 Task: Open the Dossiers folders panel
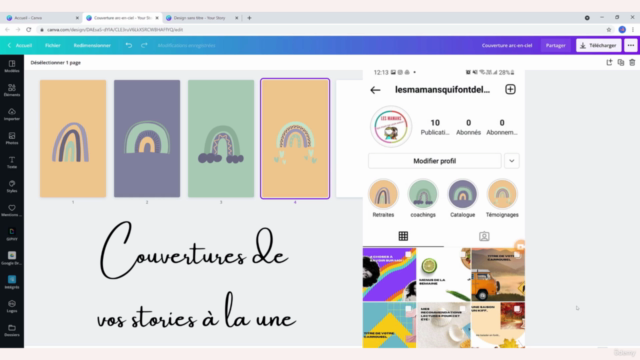pos(12,331)
